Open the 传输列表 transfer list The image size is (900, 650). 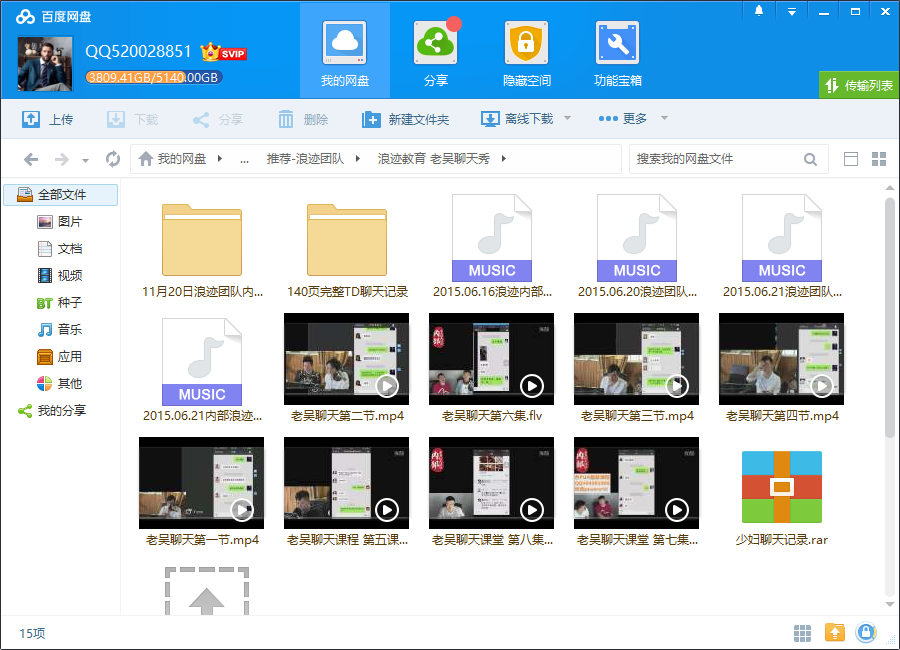[859, 86]
